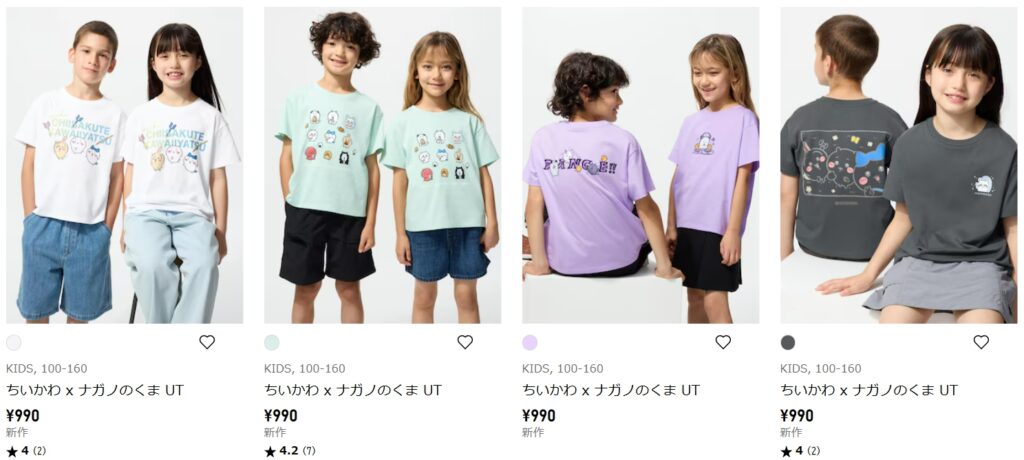Select the mint green color swatch
The image size is (1024, 460).
[272, 342]
